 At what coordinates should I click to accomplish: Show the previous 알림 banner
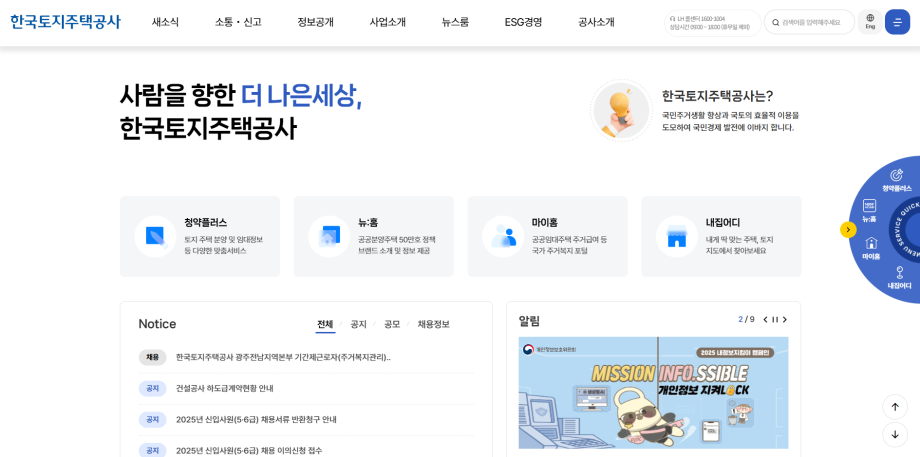(765, 320)
